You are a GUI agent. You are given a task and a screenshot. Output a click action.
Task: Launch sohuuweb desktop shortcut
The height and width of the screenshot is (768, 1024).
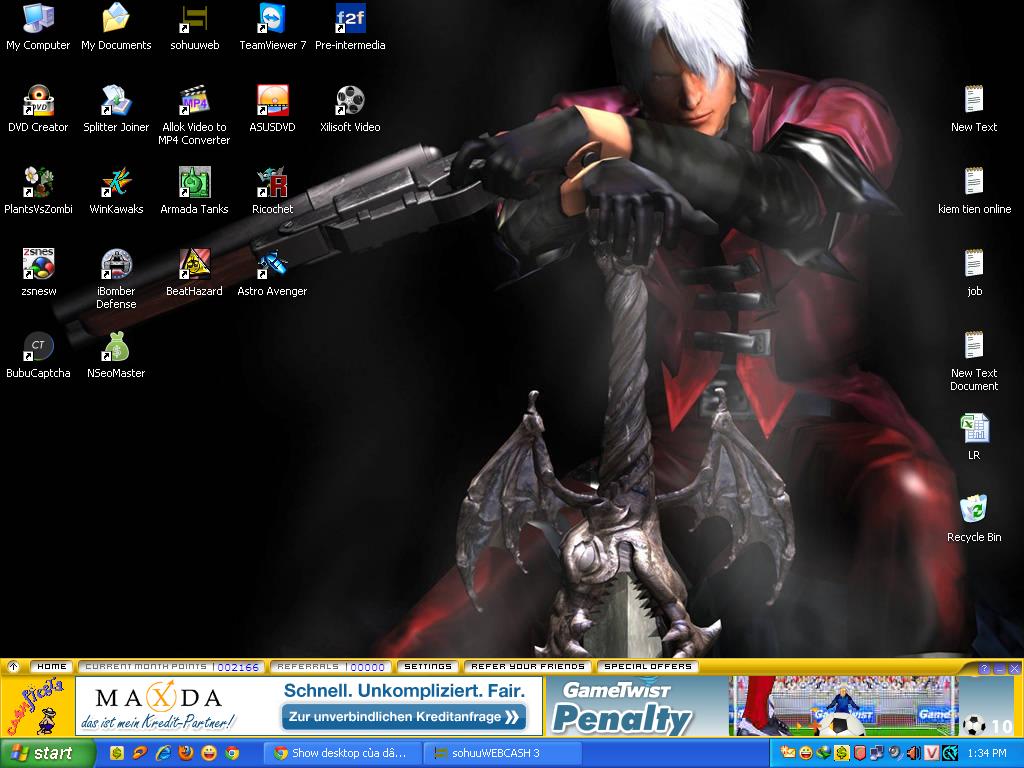pyautogui.click(x=194, y=26)
